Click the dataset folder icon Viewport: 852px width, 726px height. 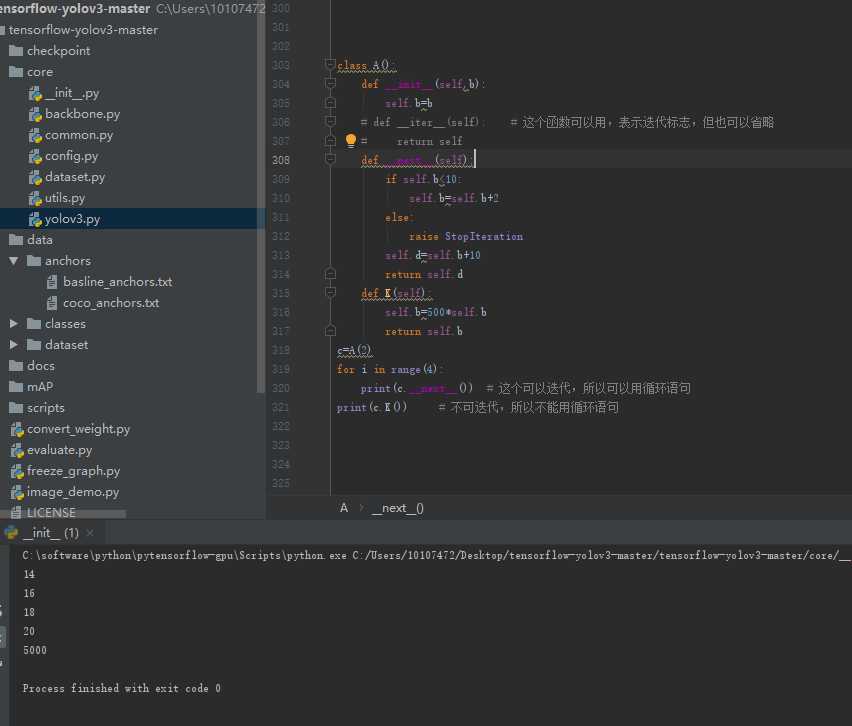[34, 345]
